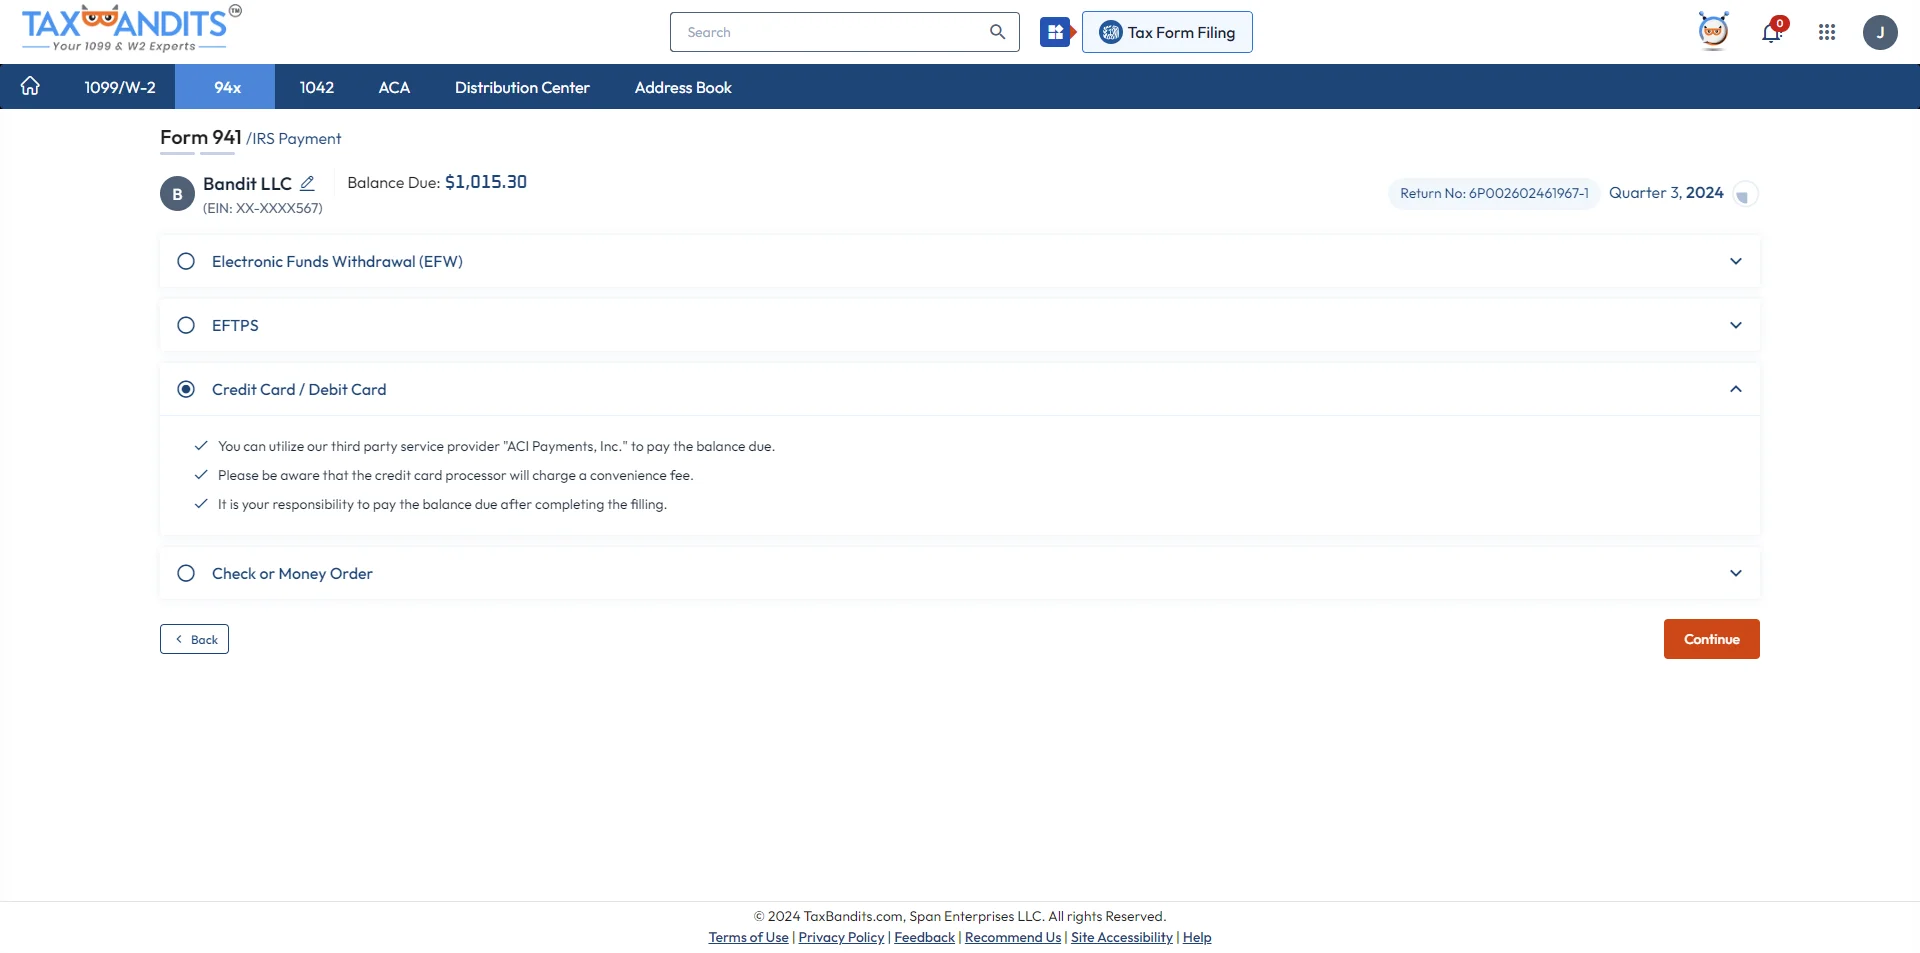Open Privacy Policy link
Viewport: 1920px width, 953px height.
point(841,937)
